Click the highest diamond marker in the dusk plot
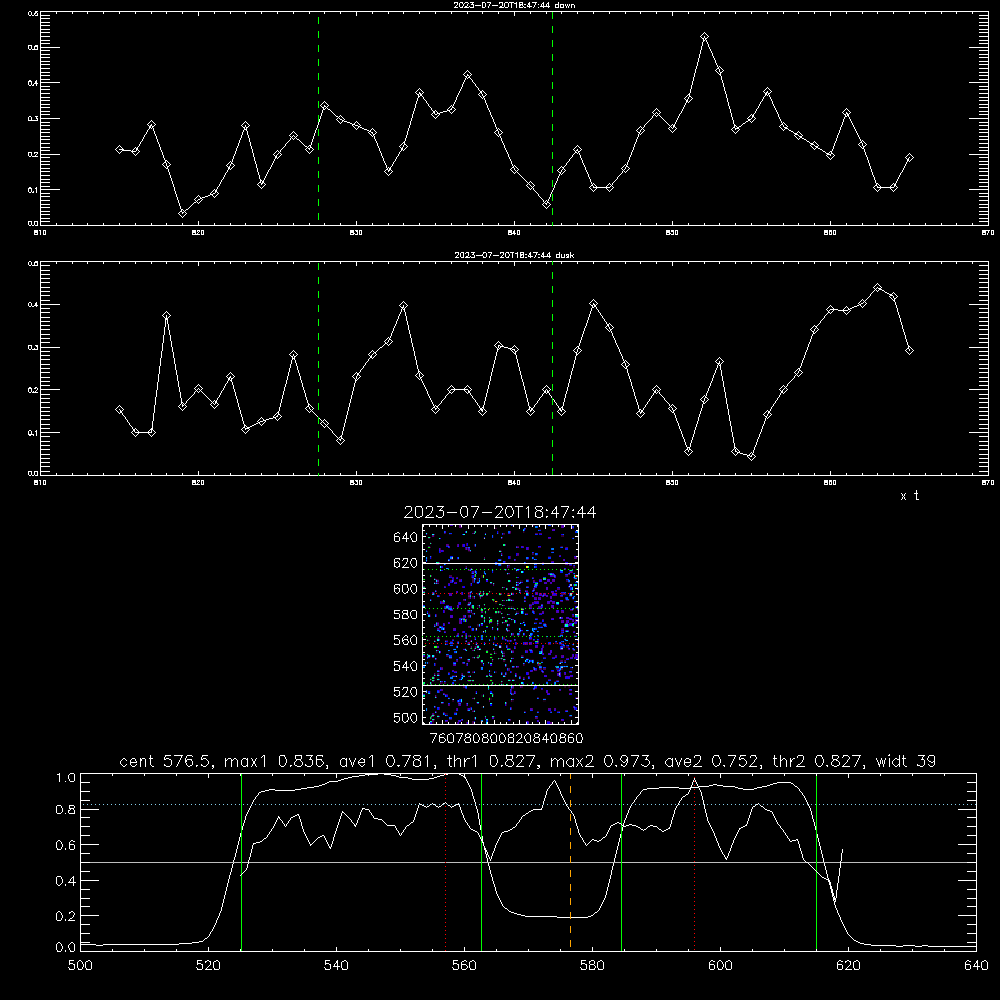Image resolution: width=1000 pixels, height=1000 pixels. pyautogui.click(x=878, y=288)
